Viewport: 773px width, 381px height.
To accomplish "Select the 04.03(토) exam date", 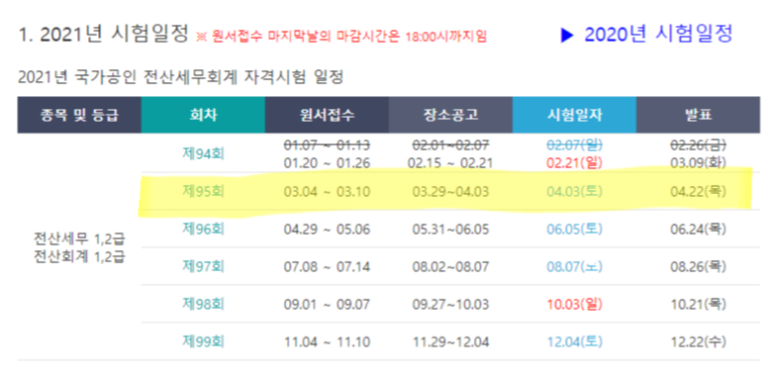I will pos(574,191).
